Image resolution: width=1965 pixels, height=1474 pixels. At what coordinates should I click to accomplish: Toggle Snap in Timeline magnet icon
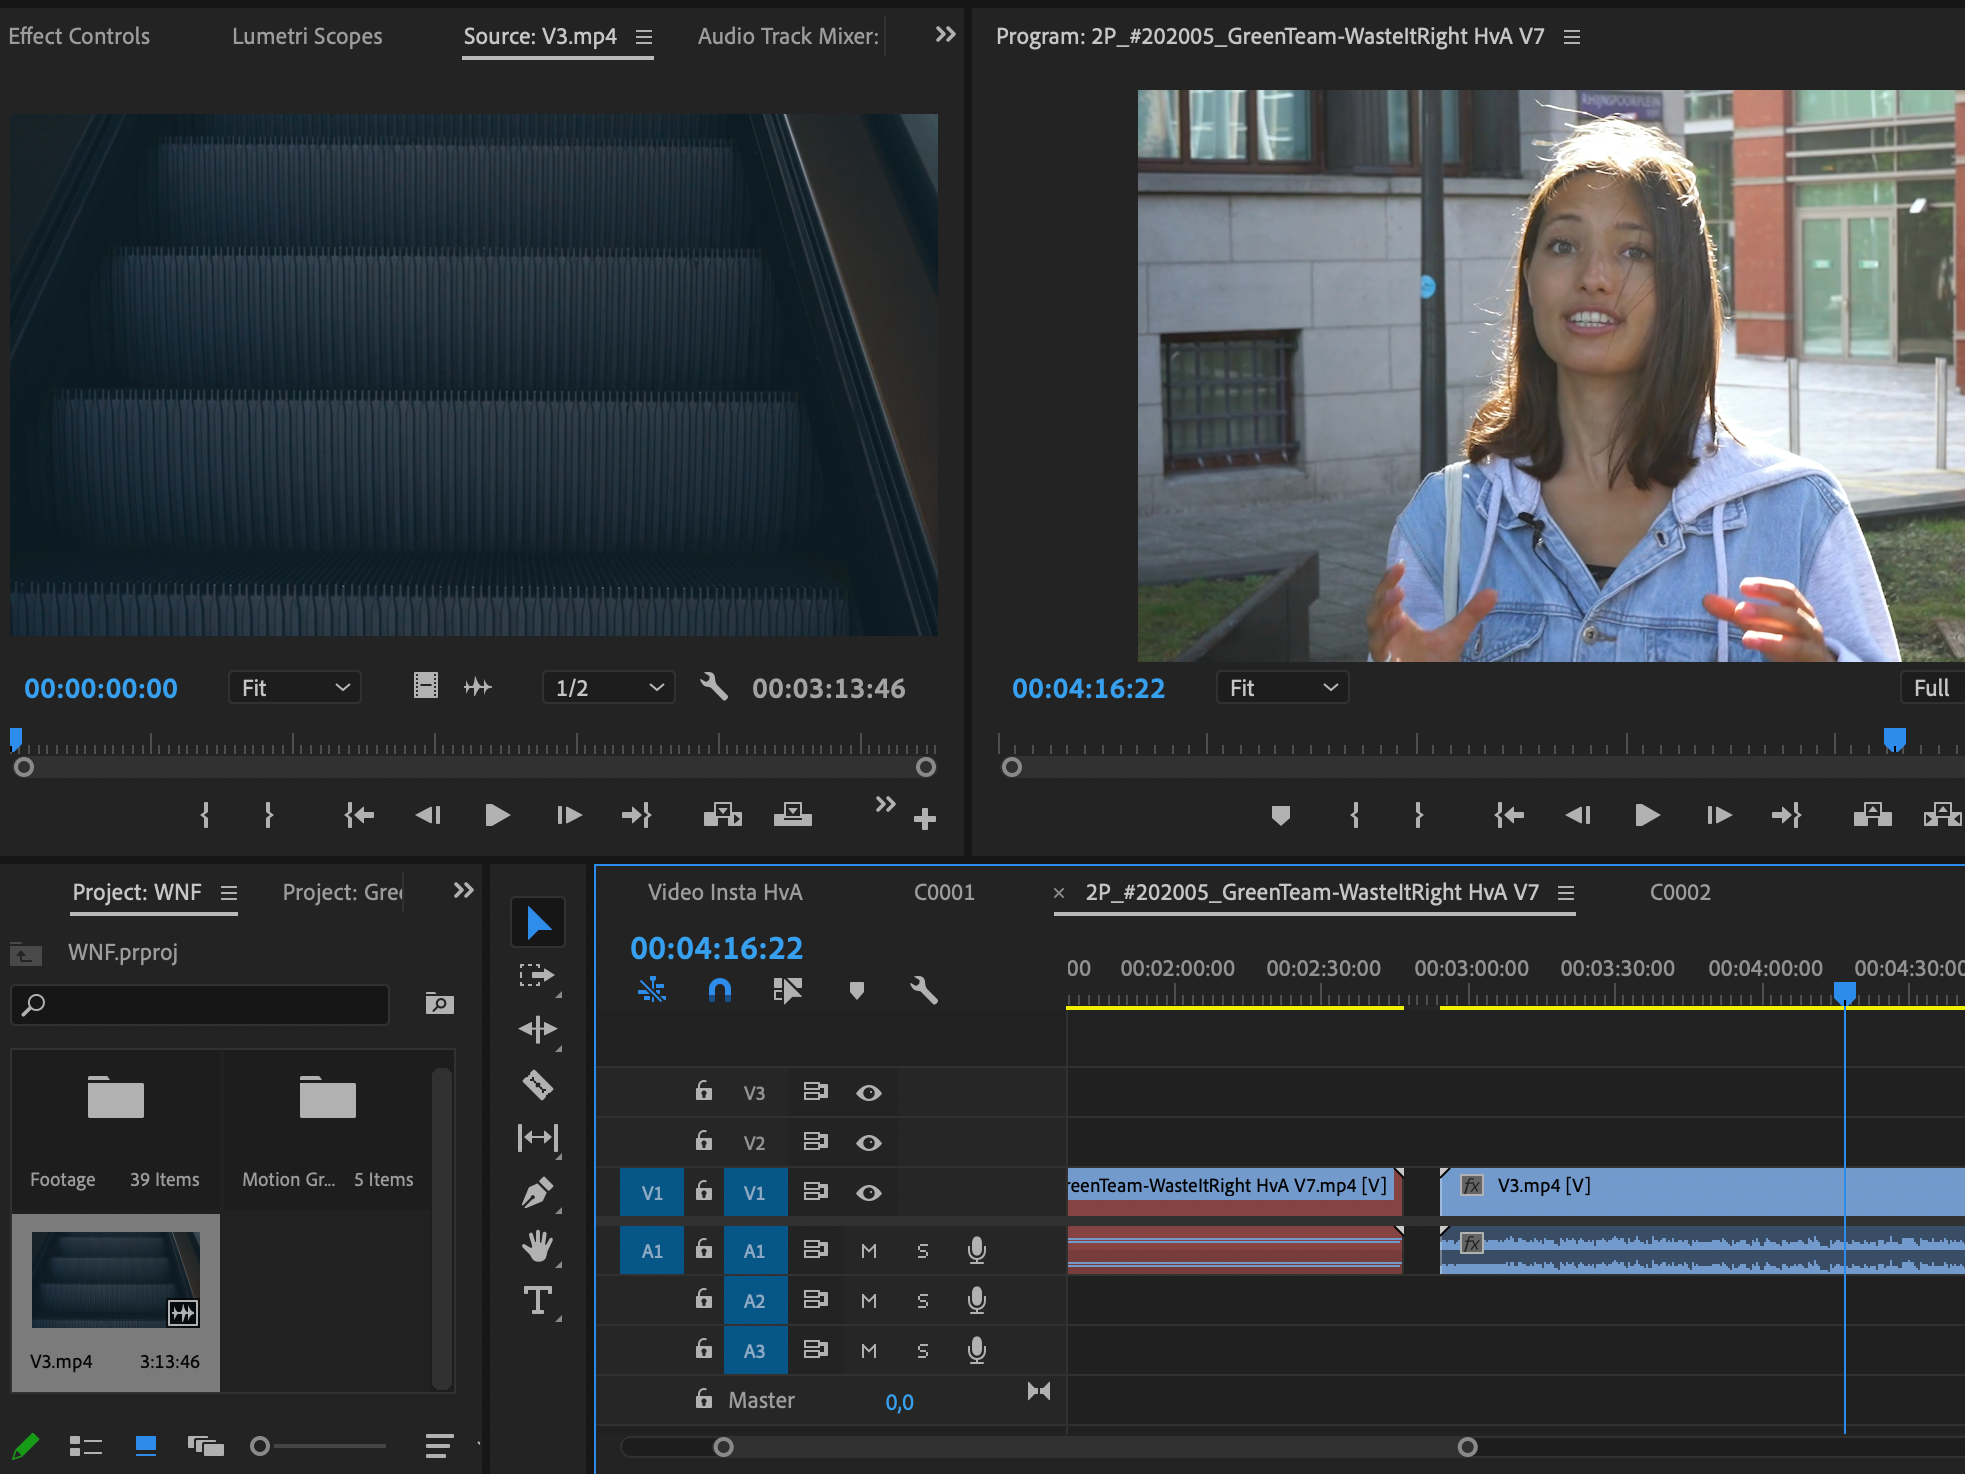point(719,990)
